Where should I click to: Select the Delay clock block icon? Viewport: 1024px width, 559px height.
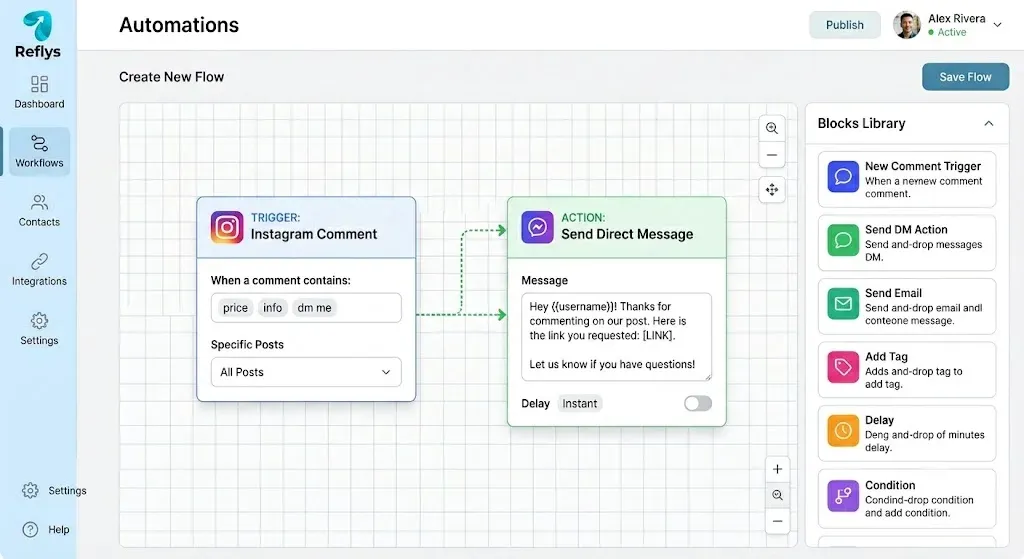843,430
